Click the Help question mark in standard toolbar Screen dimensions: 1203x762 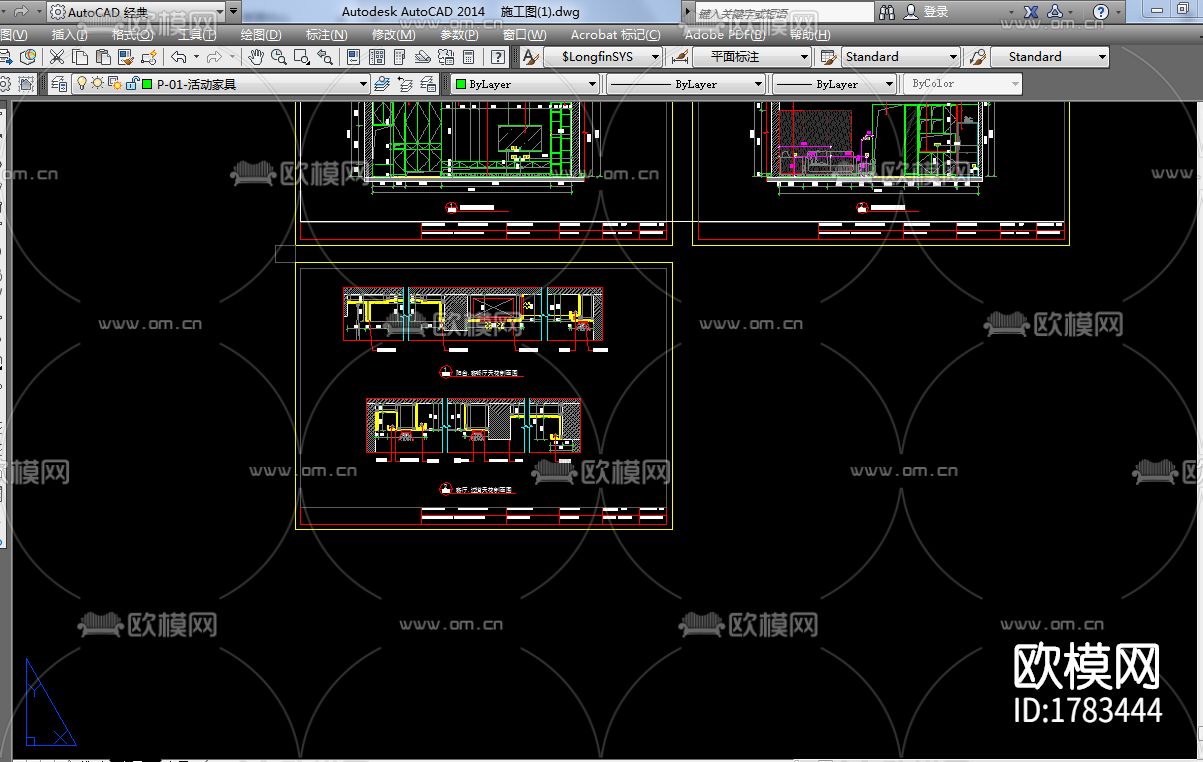click(x=497, y=57)
